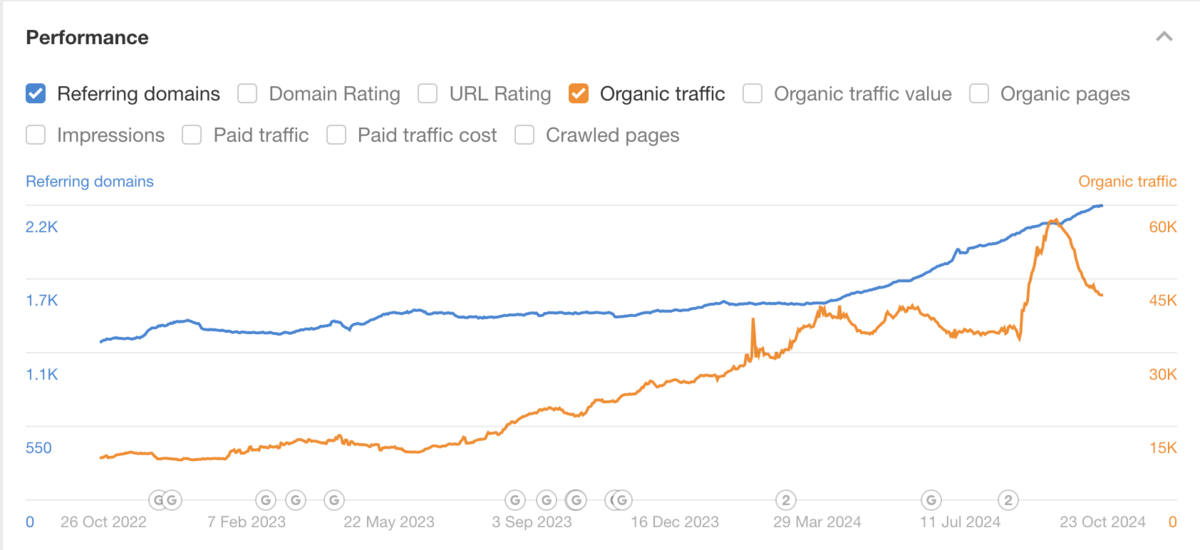
Task: Tick the Paid traffic checkbox
Action: click(192, 135)
